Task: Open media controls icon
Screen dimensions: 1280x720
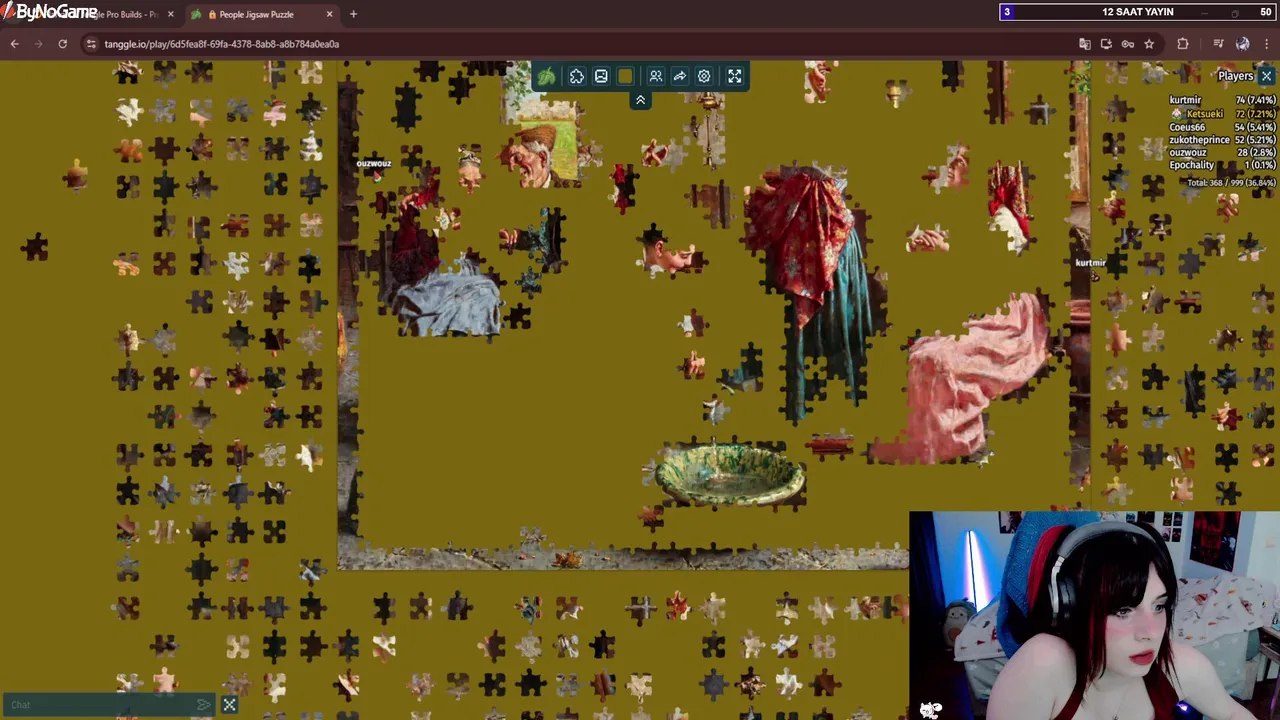Action: [x=1218, y=44]
